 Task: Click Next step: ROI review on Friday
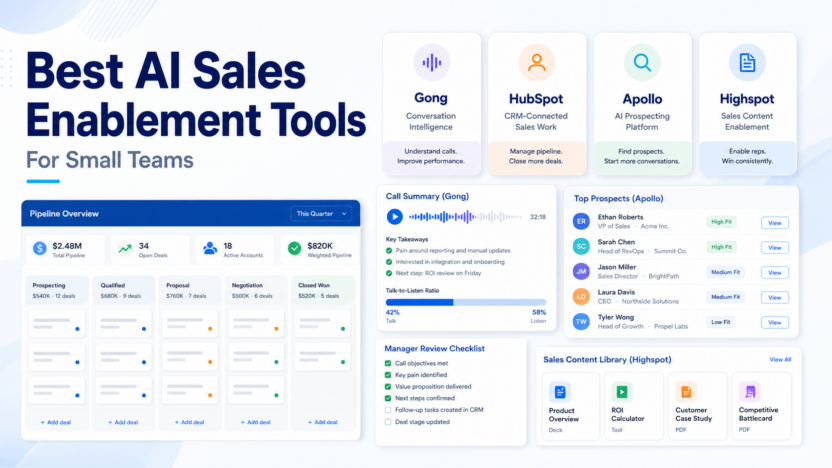pyautogui.click(x=438, y=273)
